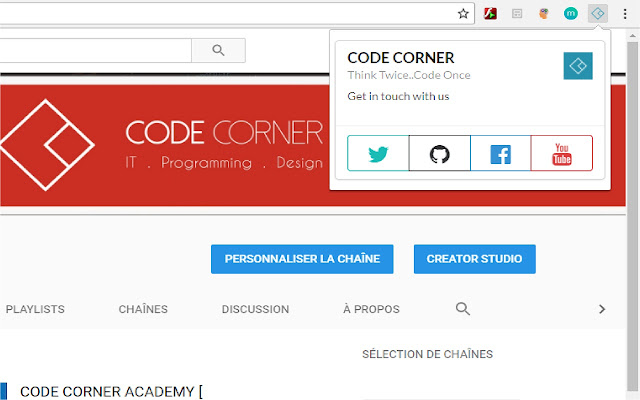Switch to the À PROPOS tab
Image resolution: width=640 pixels, height=400 pixels.
pyautogui.click(x=371, y=309)
